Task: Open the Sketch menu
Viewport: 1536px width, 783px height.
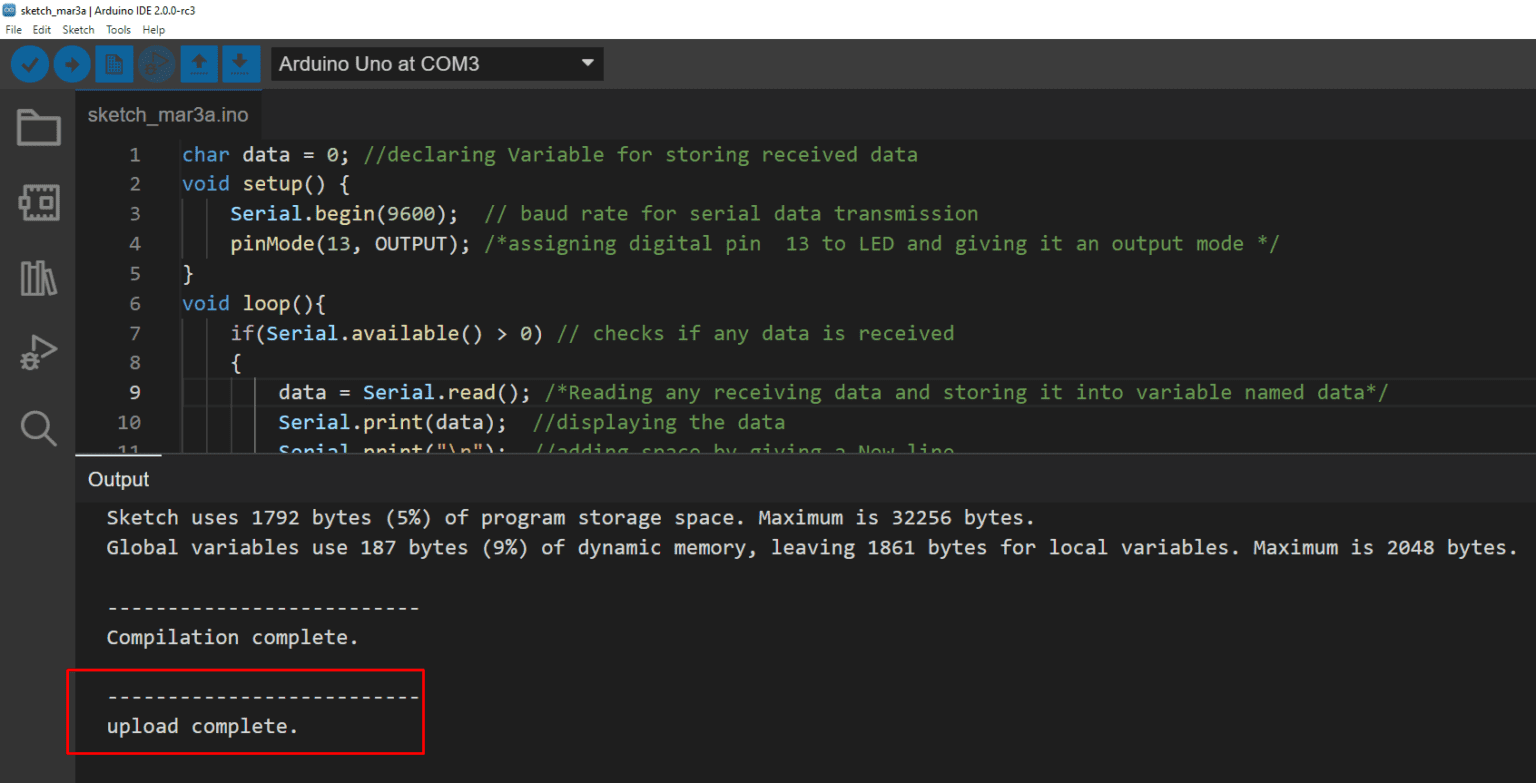Action: tap(78, 30)
